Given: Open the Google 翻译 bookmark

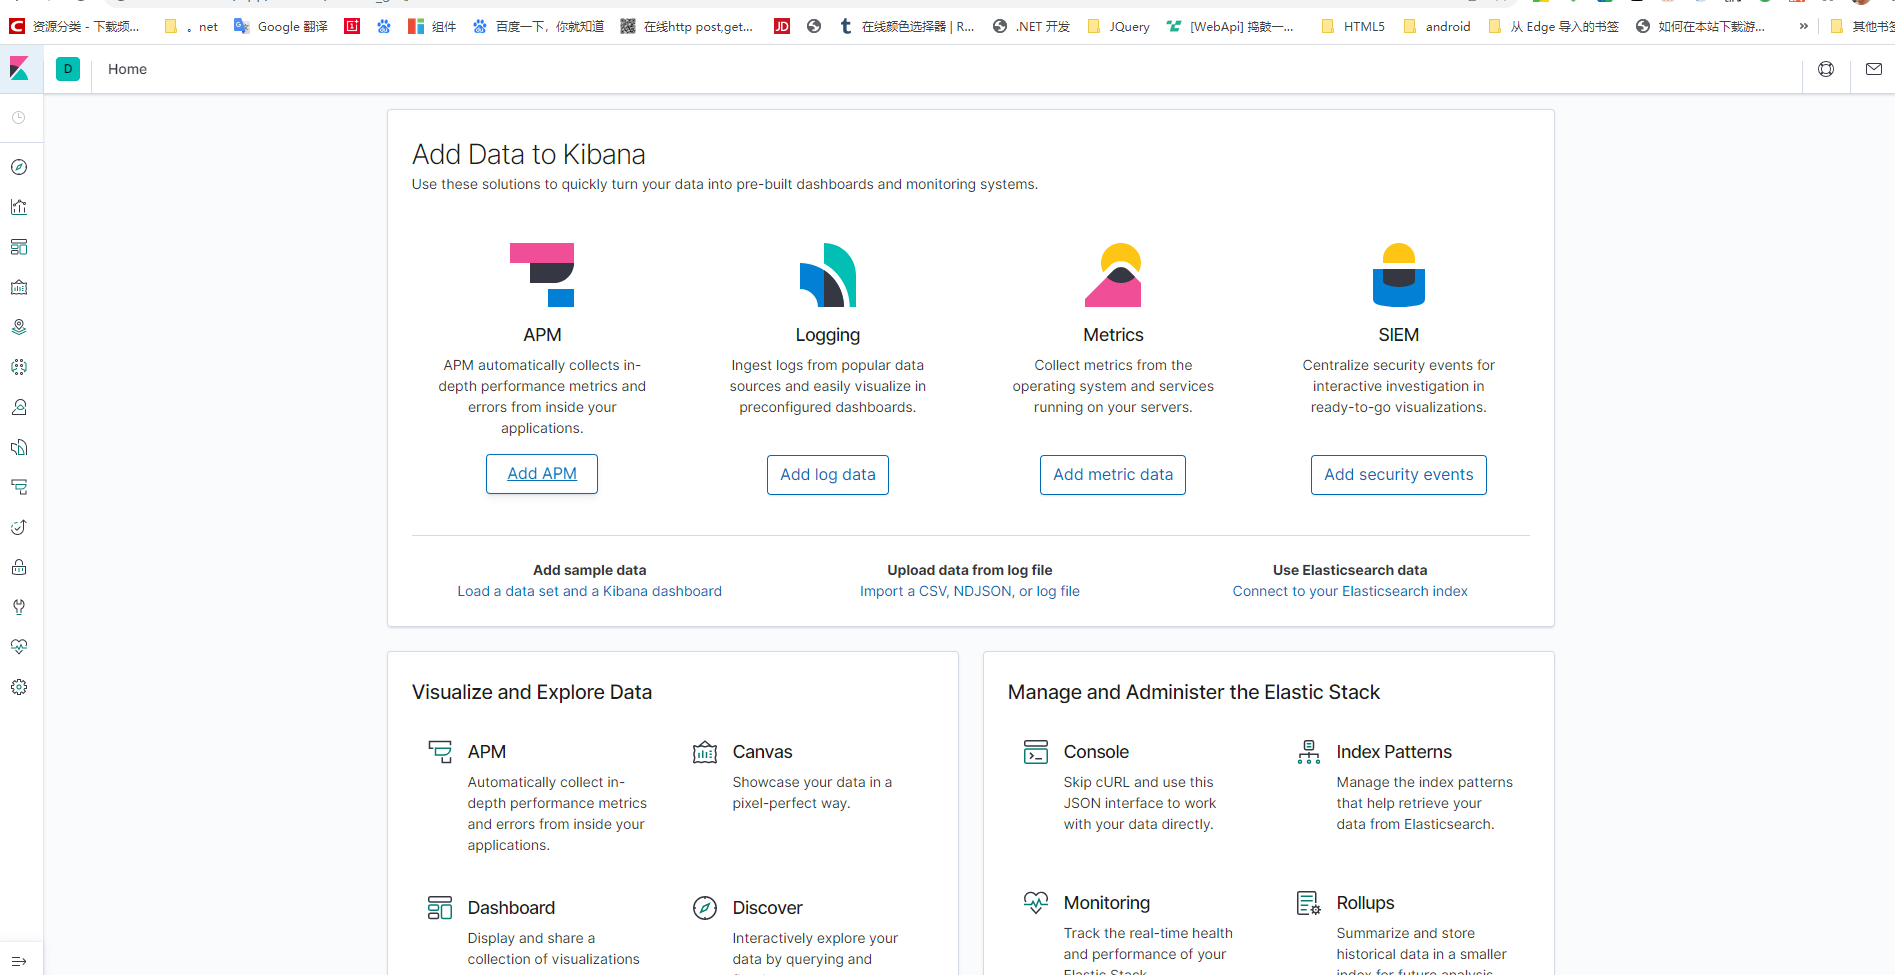Looking at the screenshot, I should pos(281,26).
